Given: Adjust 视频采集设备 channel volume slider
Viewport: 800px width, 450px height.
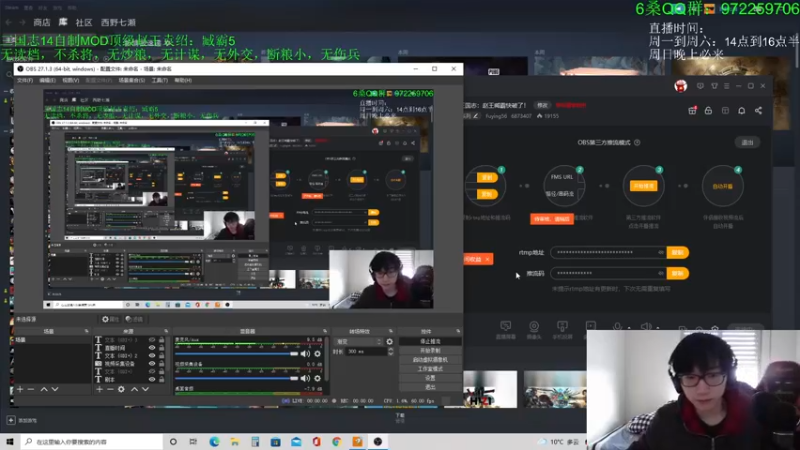Looking at the screenshot, I should pos(236,379).
